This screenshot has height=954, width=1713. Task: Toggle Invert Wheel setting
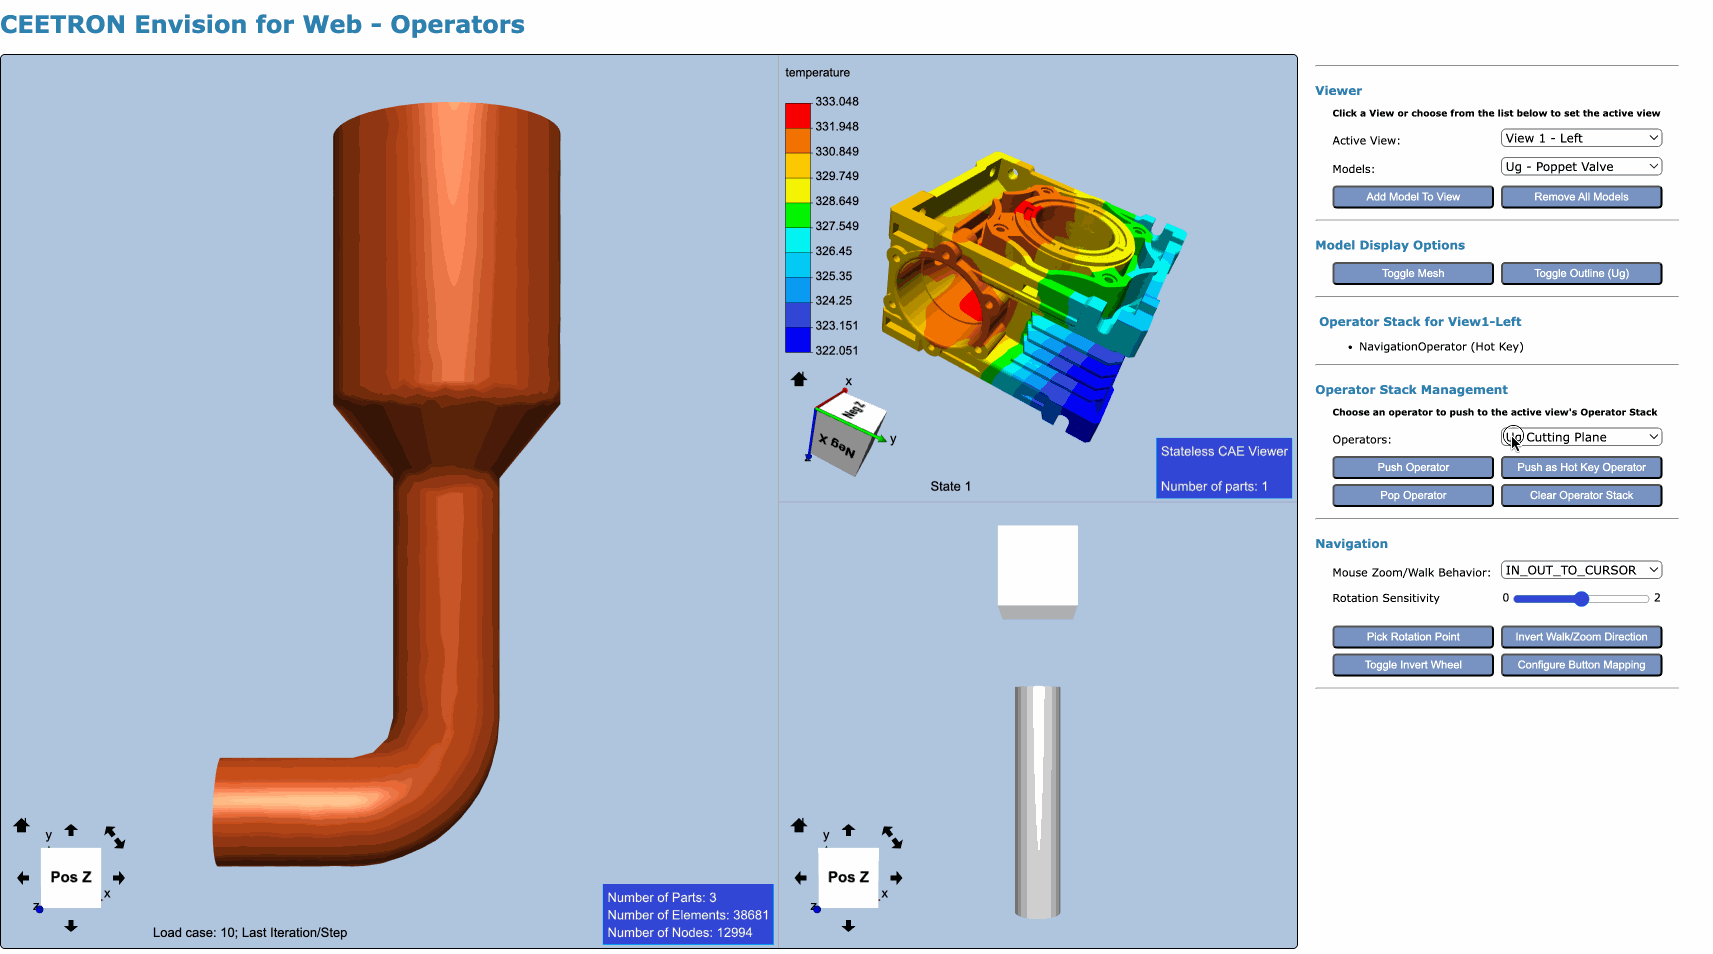[x=1412, y=665]
